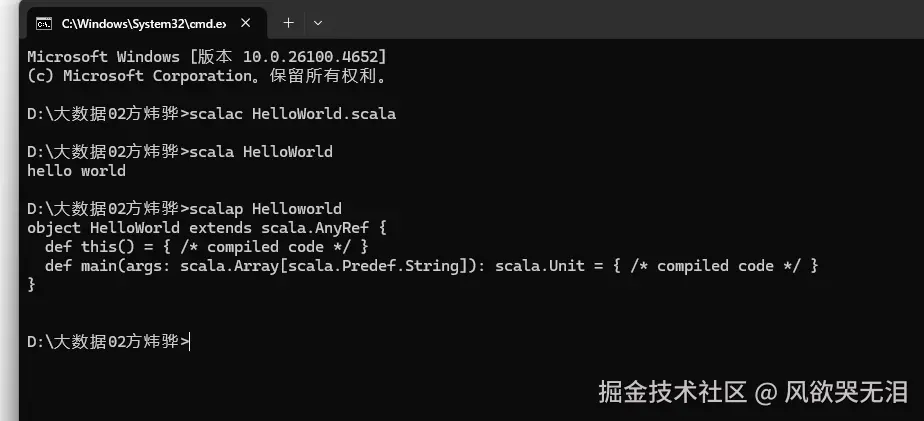
Task: Click the Microsoft Windows version line
Action: coord(207,57)
